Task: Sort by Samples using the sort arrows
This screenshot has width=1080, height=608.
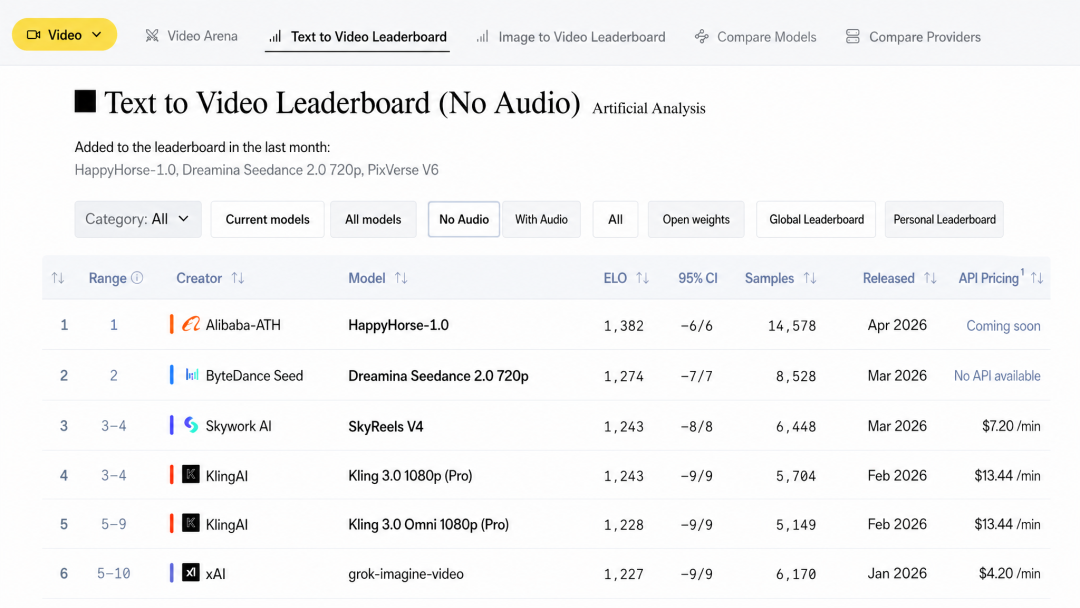Action: click(810, 278)
